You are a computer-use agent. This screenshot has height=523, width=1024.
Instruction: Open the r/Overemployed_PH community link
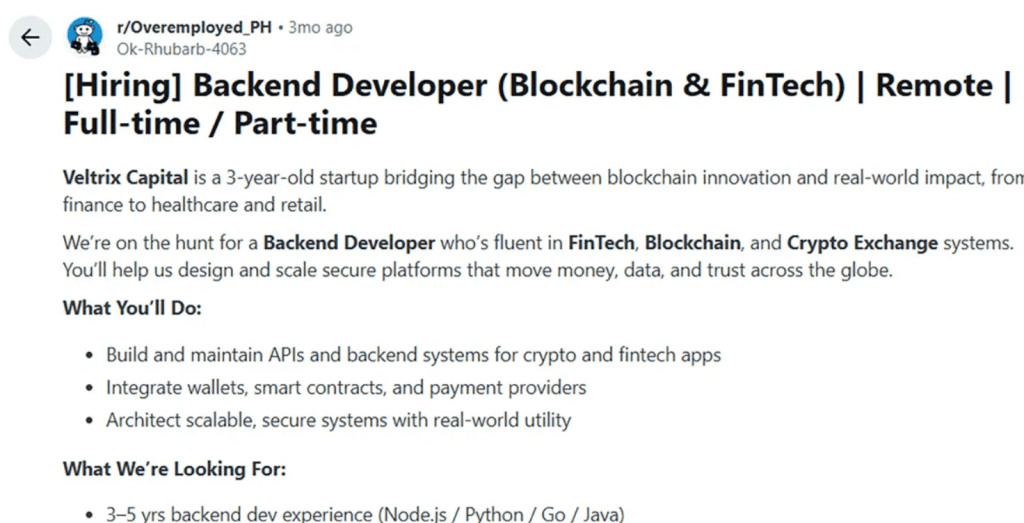point(199,28)
